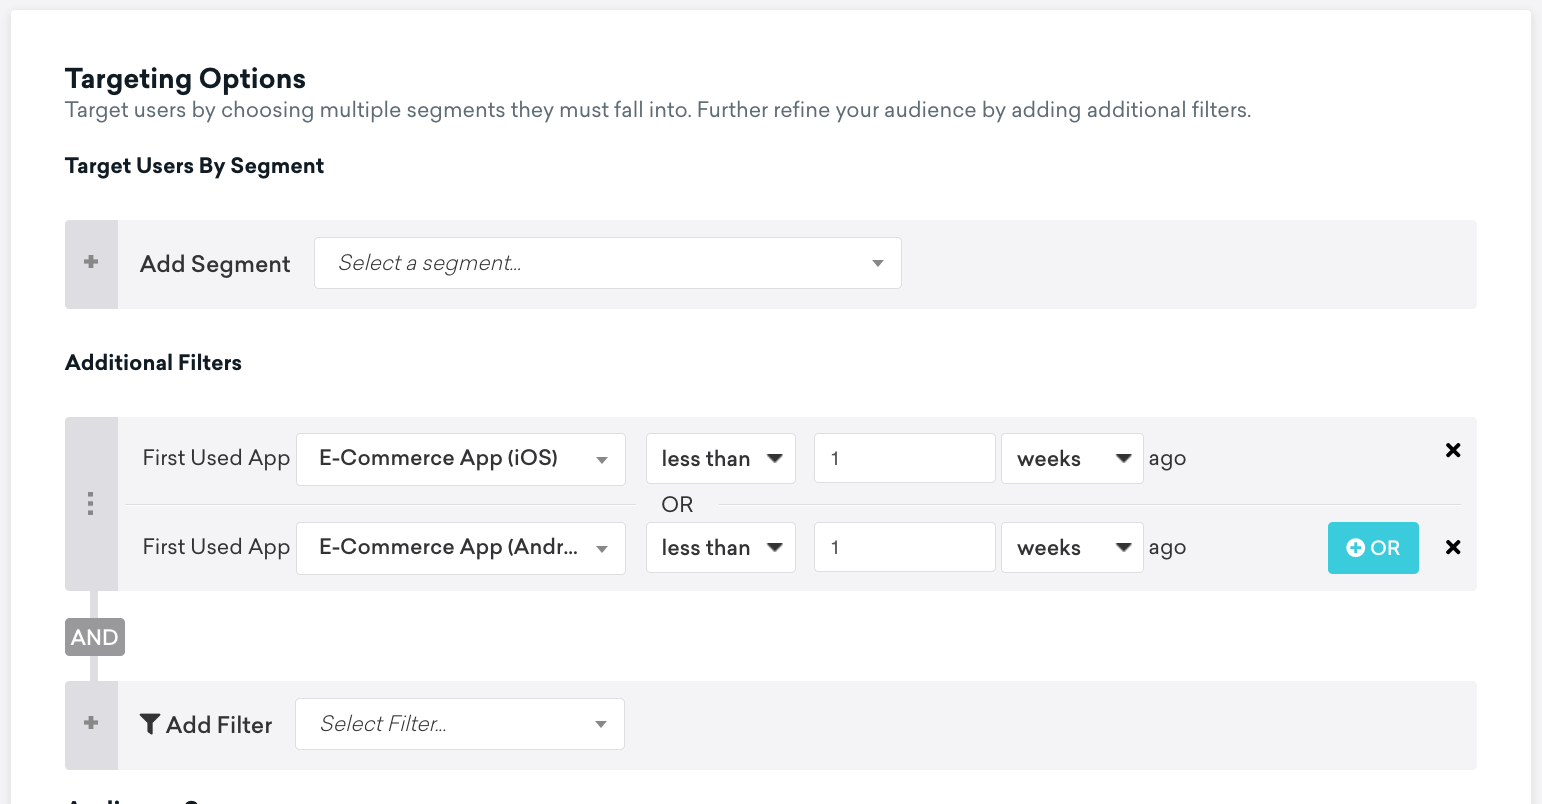The image size is (1542, 804).
Task: Change the first row's 'less than' comparison
Action: pos(720,459)
